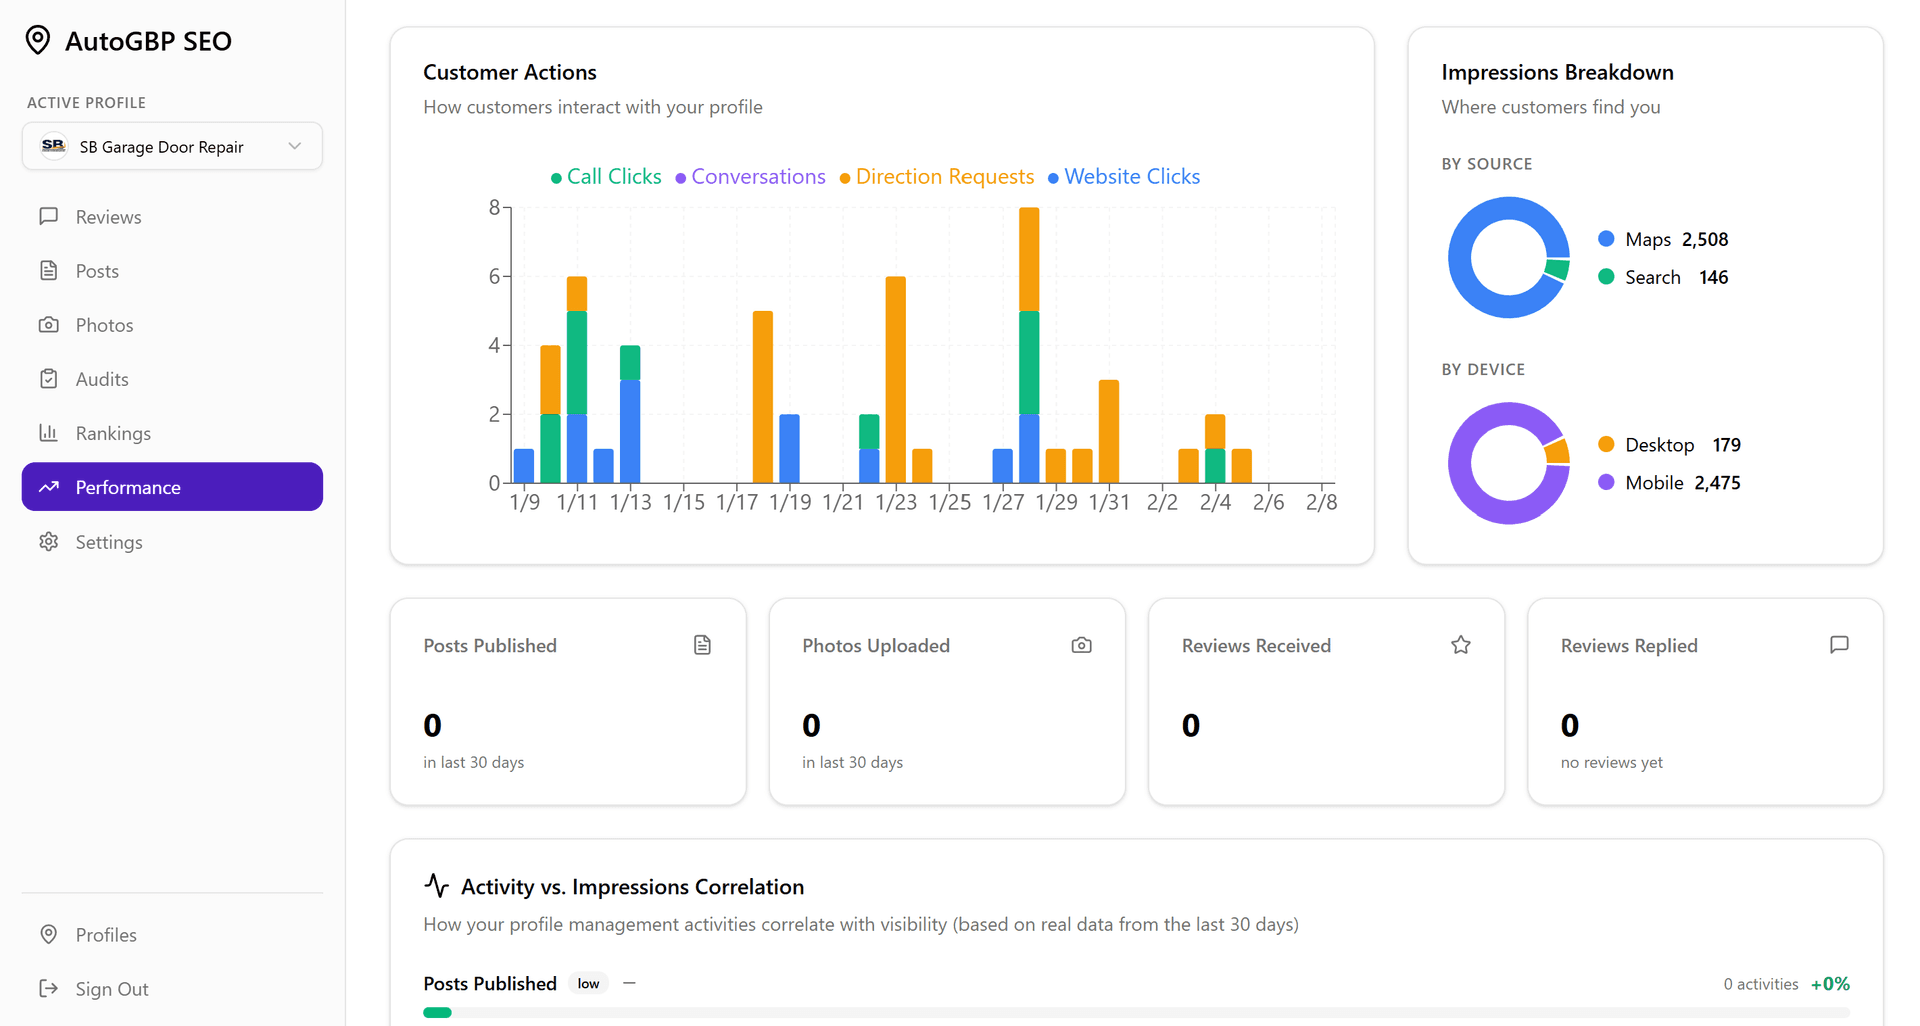Open the SB Garage Door Repair profile selector
Screen dimensions: 1920x1026
coord(171,146)
